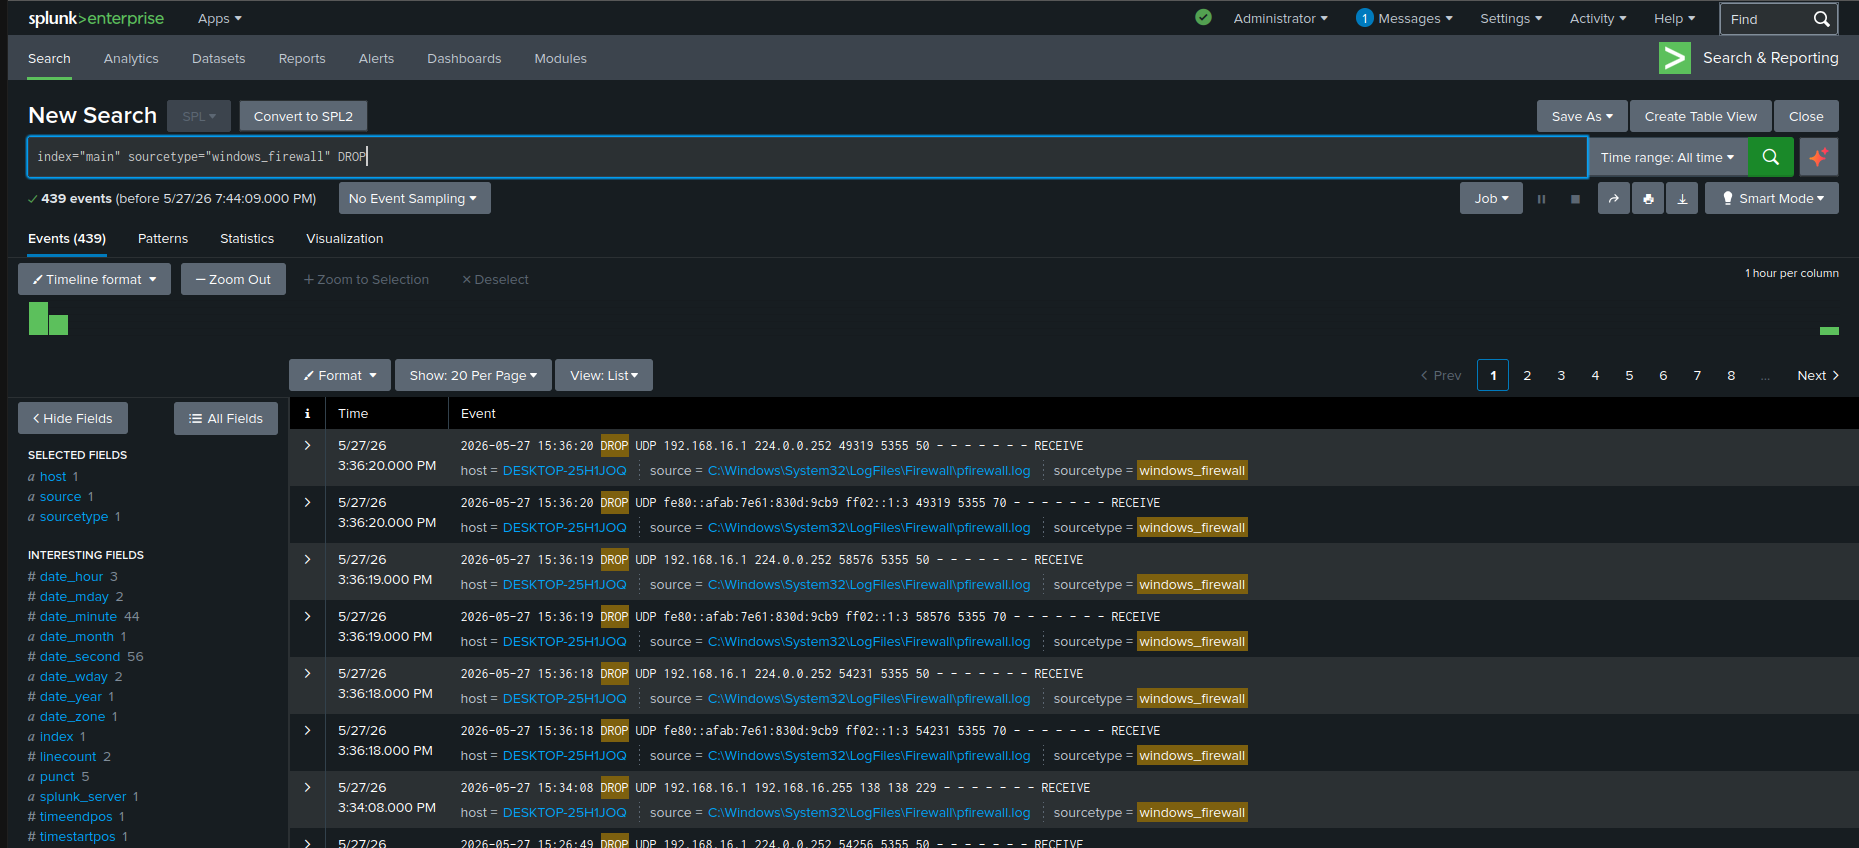Click the Search & Reporting app icon

tap(1674, 58)
